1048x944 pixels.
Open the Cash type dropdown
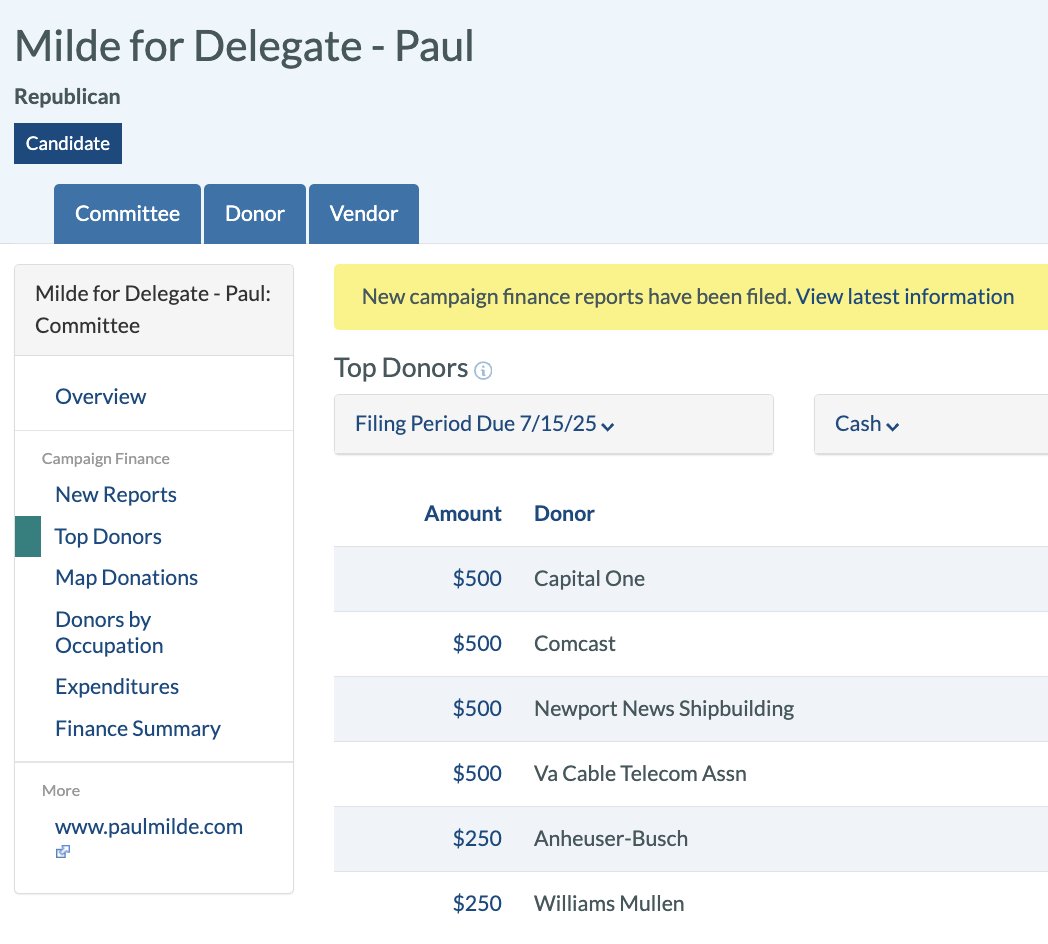click(930, 424)
